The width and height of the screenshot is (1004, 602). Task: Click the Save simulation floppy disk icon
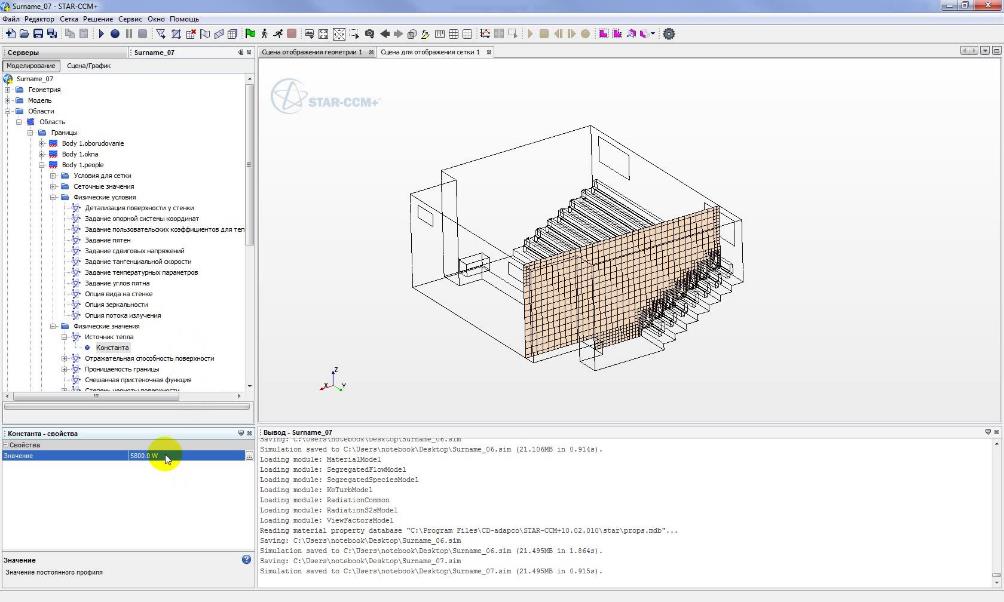[x=38, y=33]
